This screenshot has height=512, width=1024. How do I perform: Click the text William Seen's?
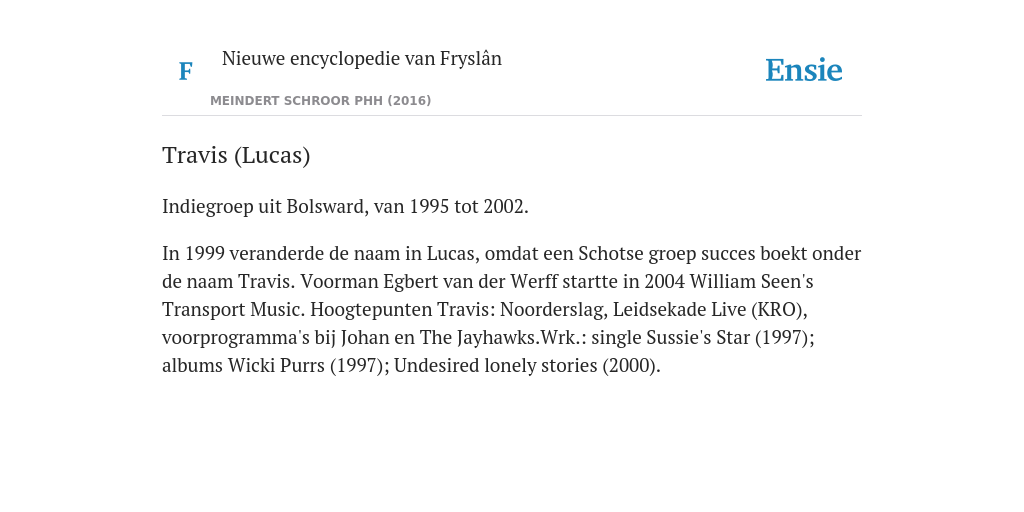752,281
